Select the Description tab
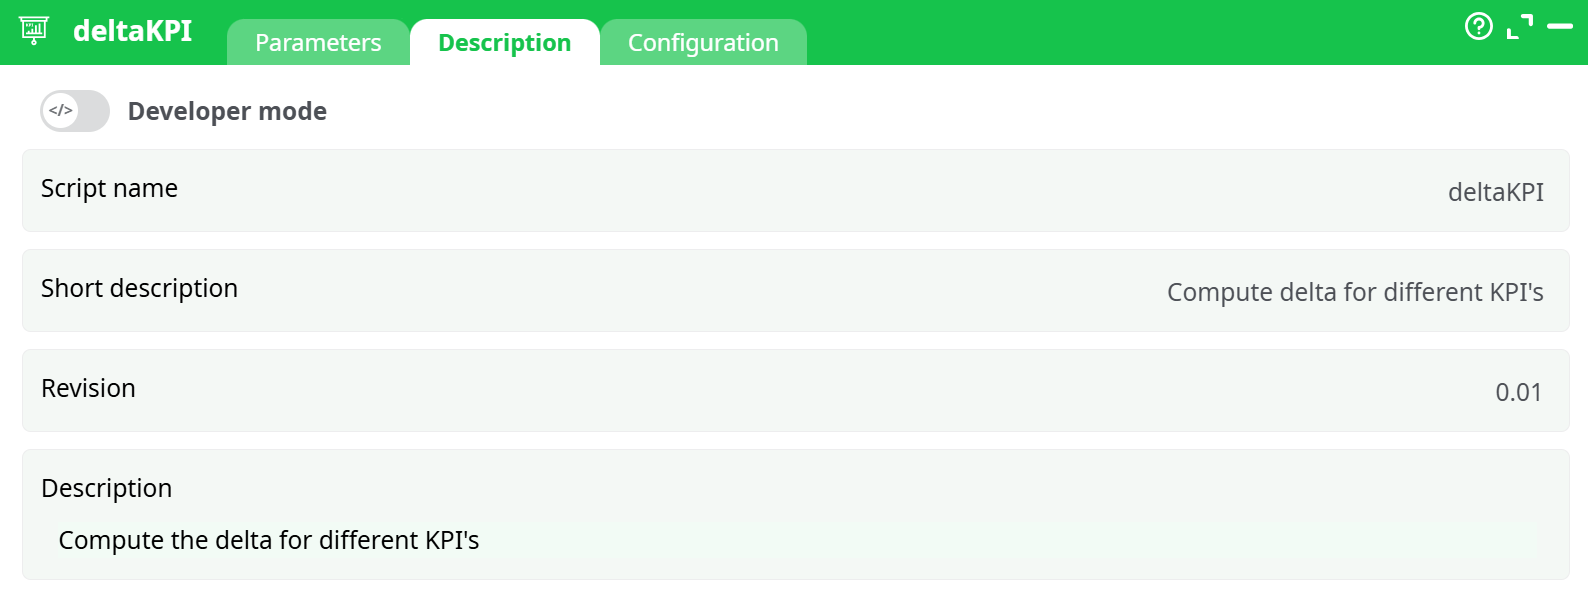 coord(504,42)
